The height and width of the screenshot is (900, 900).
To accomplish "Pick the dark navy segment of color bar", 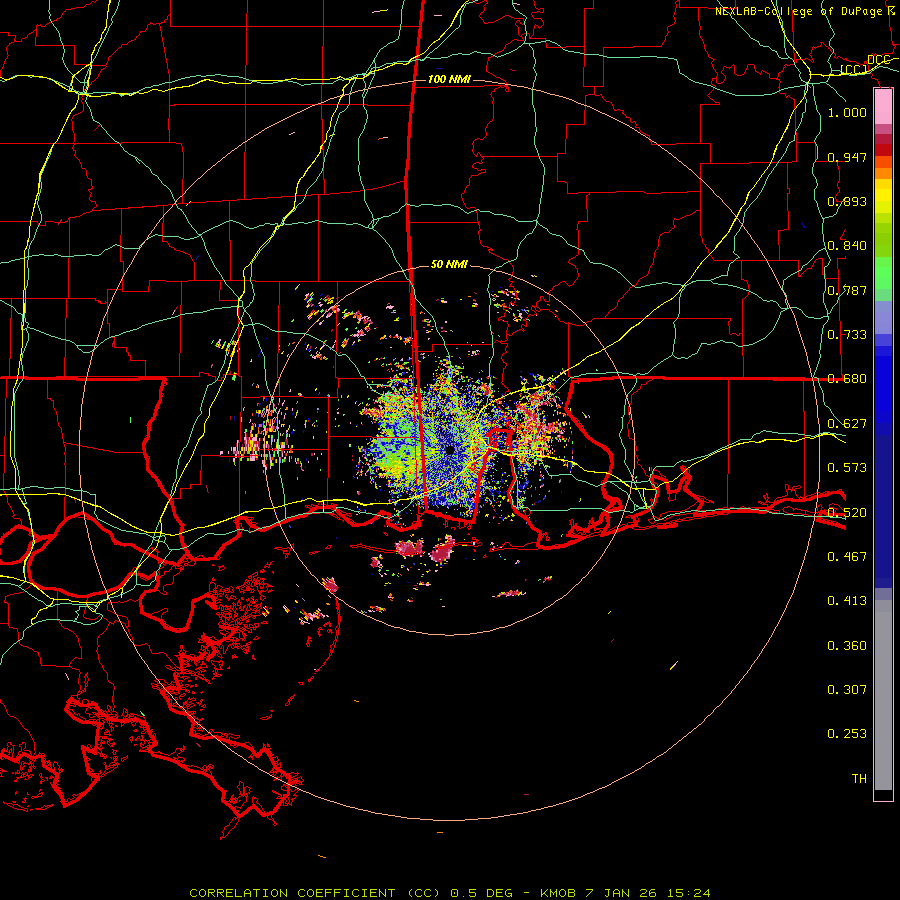I will click(883, 511).
